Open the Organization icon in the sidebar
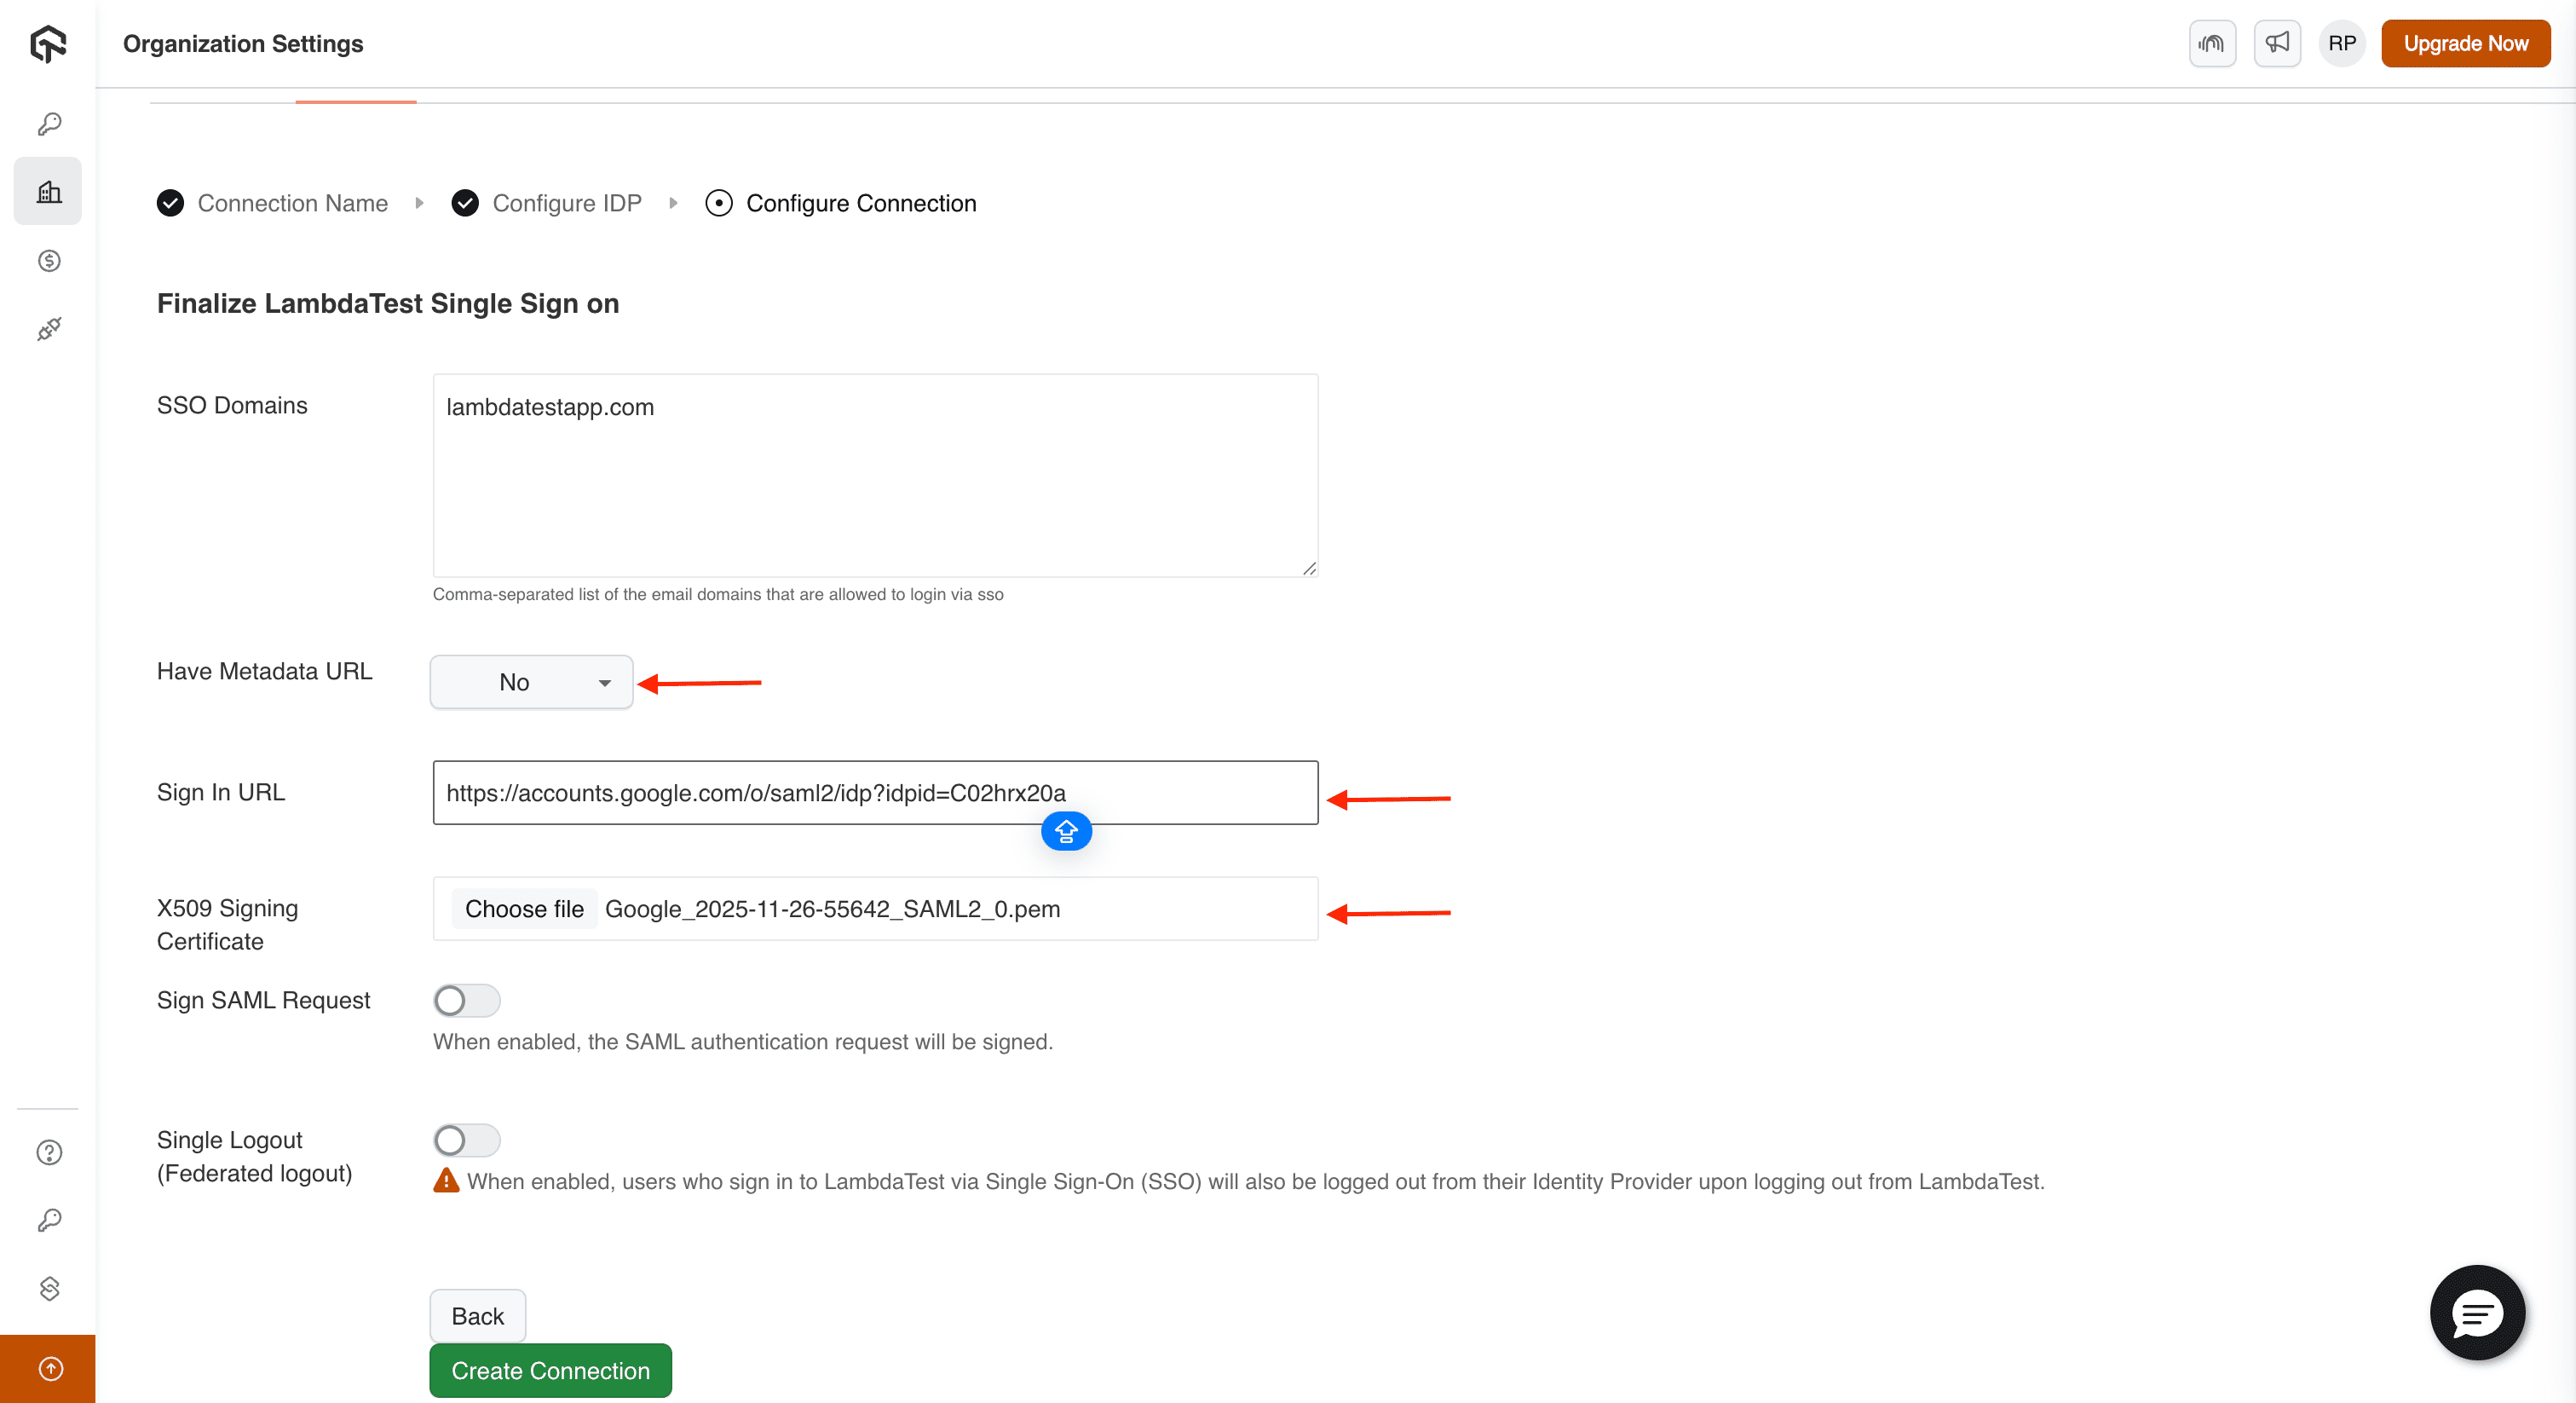This screenshot has width=2576, height=1403. (x=48, y=191)
